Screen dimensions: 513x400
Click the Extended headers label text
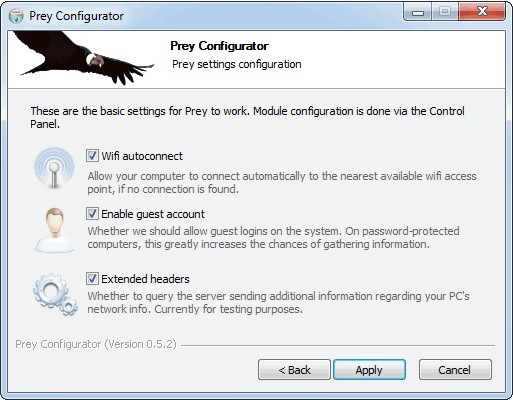point(145,279)
